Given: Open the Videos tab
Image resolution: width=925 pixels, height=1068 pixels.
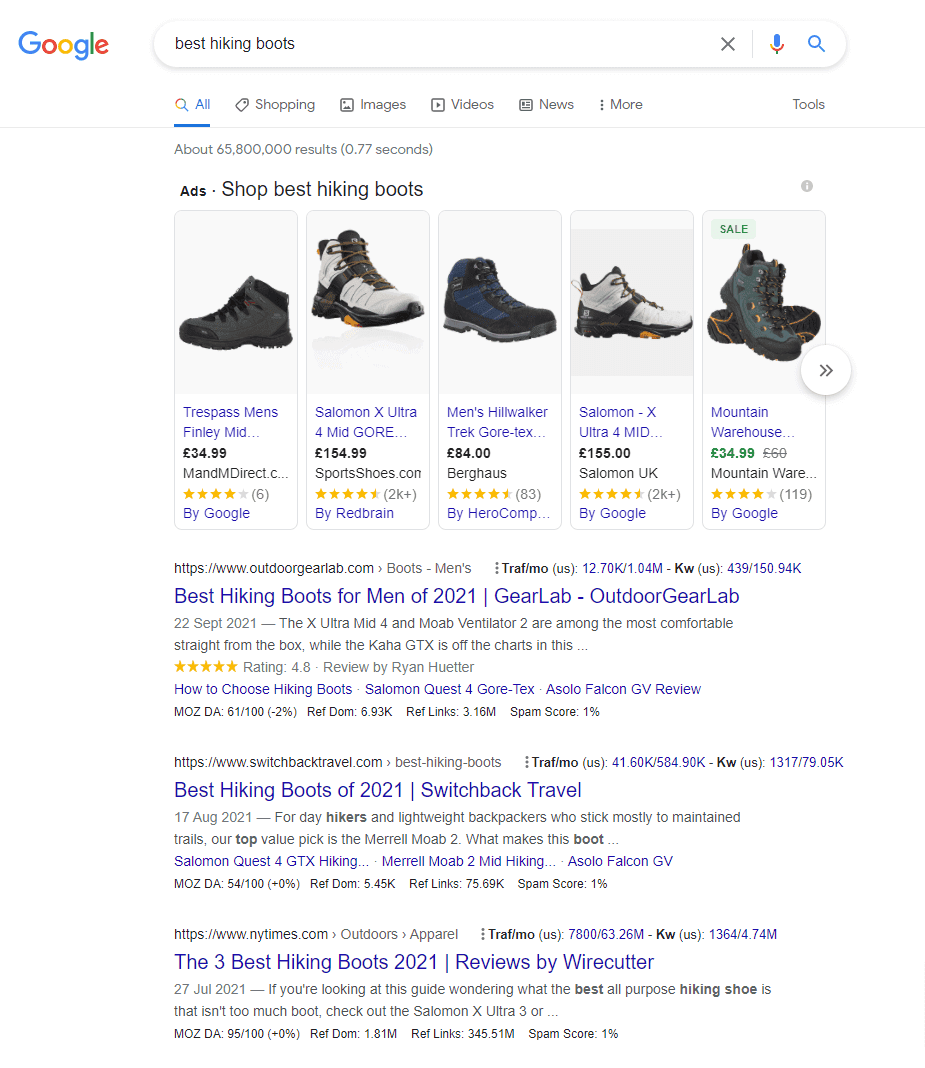Looking at the screenshot, I should point(462,104).
